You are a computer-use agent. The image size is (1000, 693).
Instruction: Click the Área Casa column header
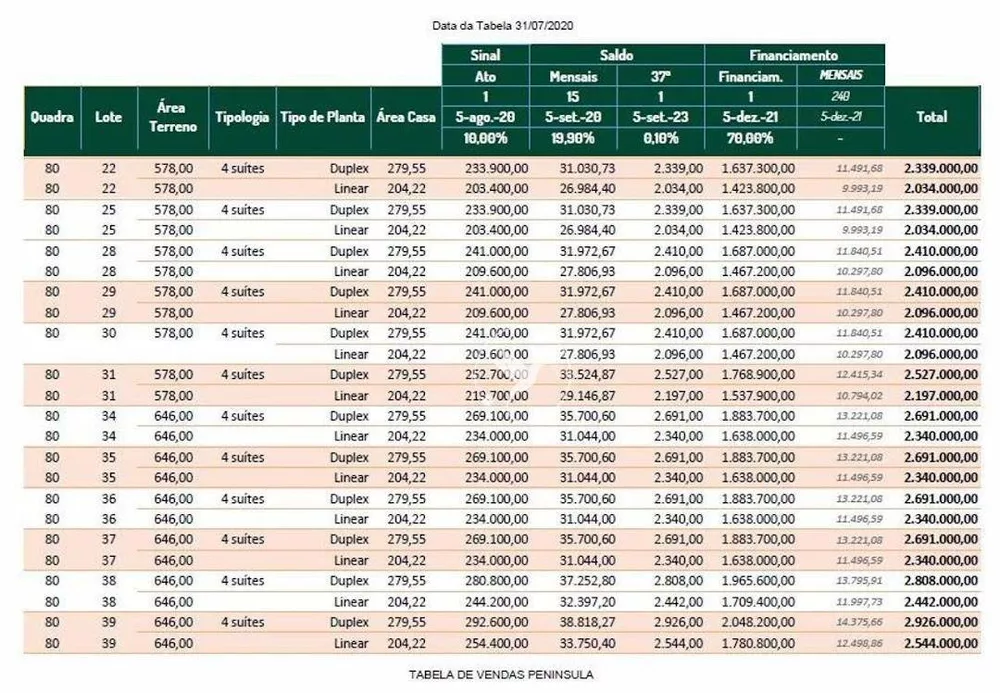(406, 117)
